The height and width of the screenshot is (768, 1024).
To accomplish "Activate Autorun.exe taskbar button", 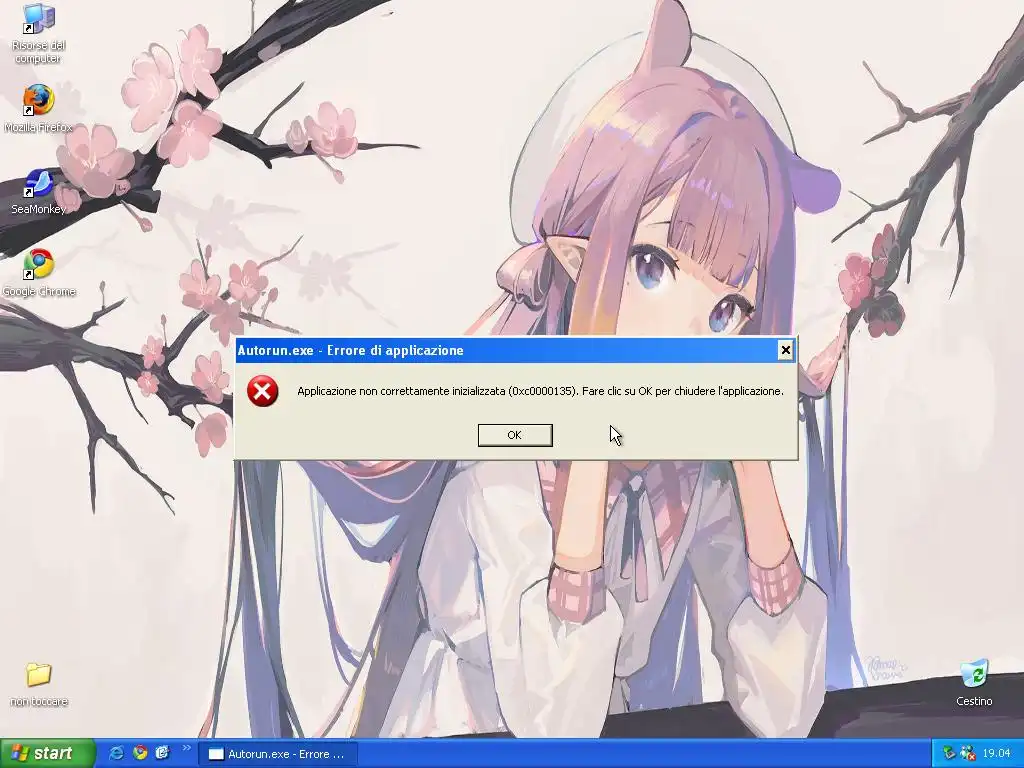I will 279,754.
